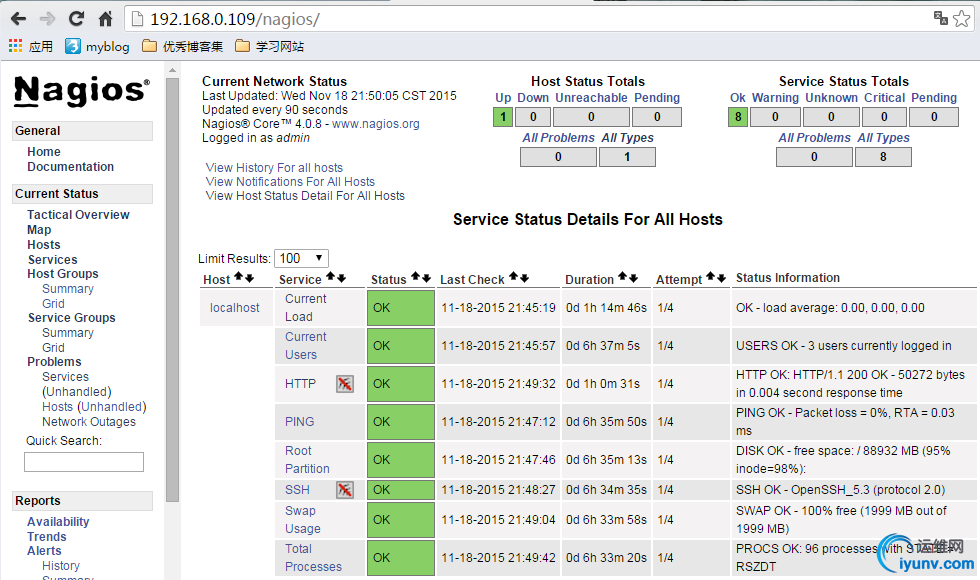
Task: Open the 优秀博客集 bookmark folder
Action: click(182, 46)
